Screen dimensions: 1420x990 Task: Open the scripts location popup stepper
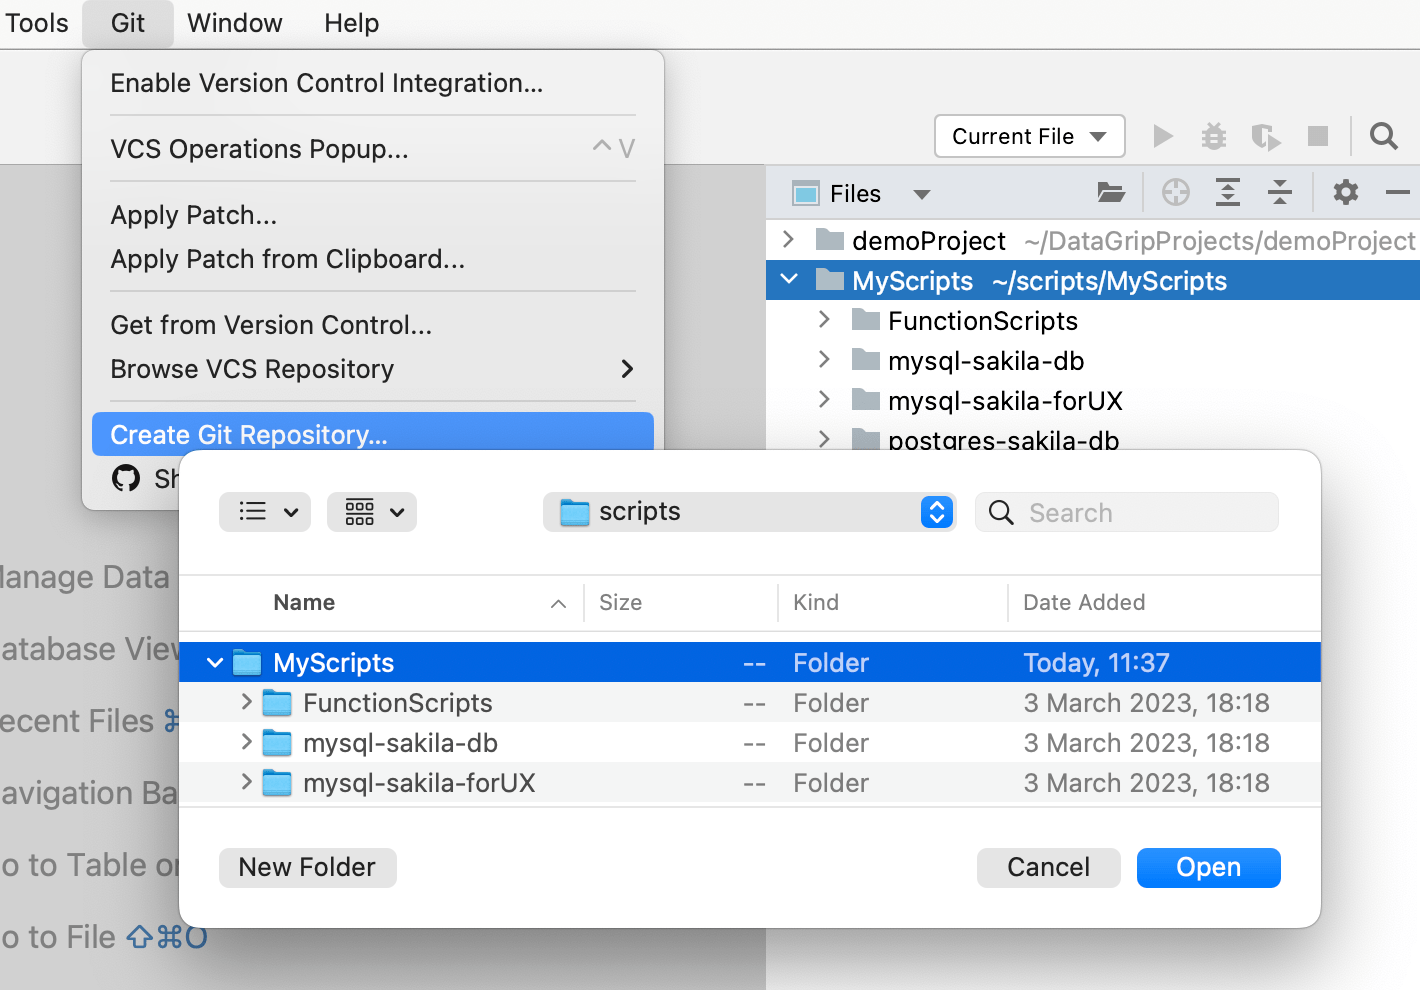click(x=937, y=512)
